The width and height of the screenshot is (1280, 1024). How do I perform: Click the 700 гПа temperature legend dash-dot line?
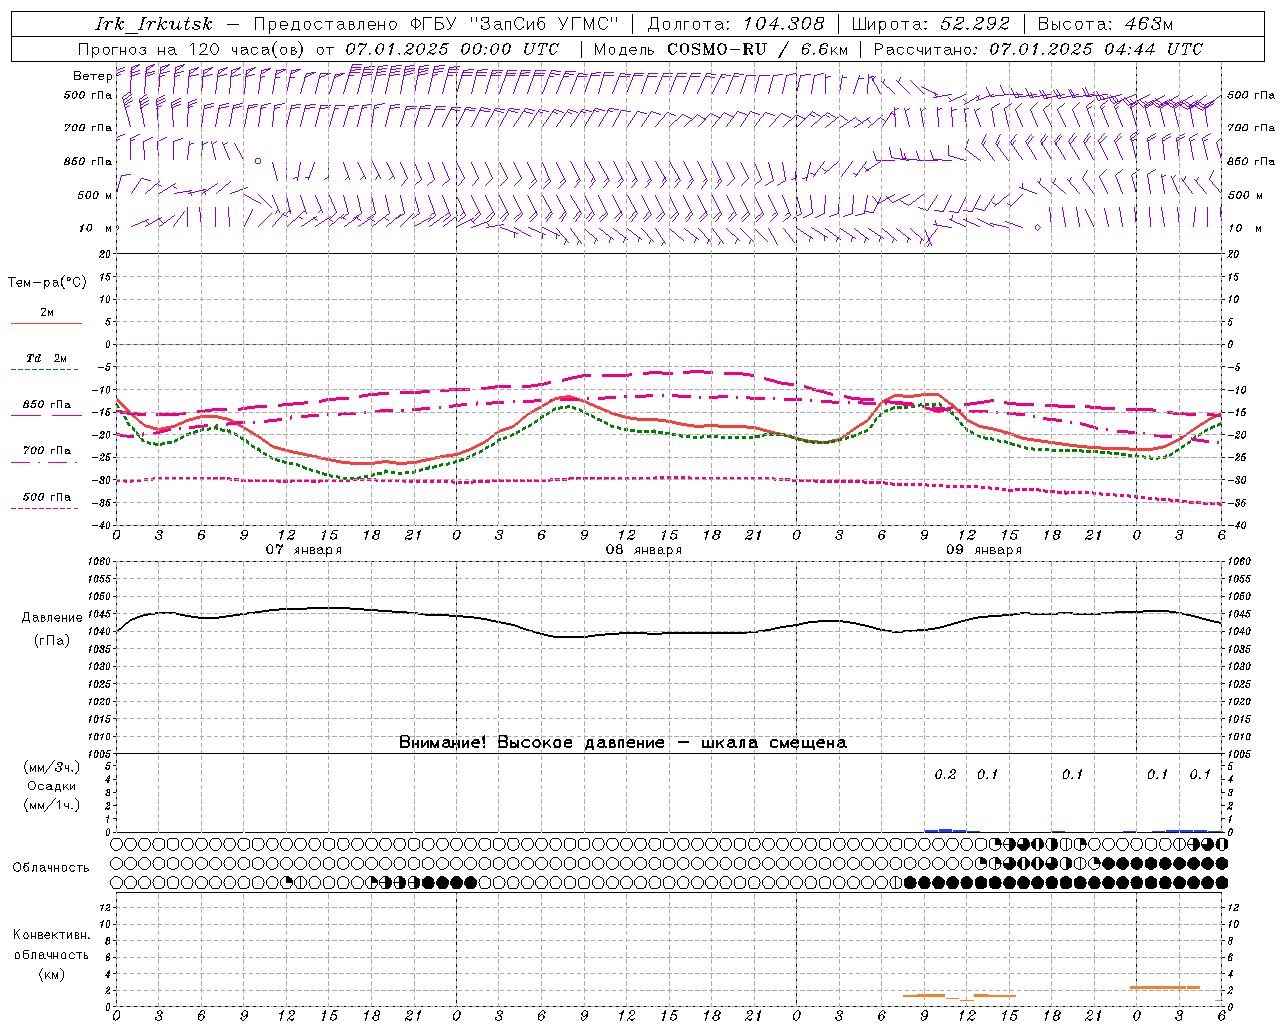click(x=46, y=462)
